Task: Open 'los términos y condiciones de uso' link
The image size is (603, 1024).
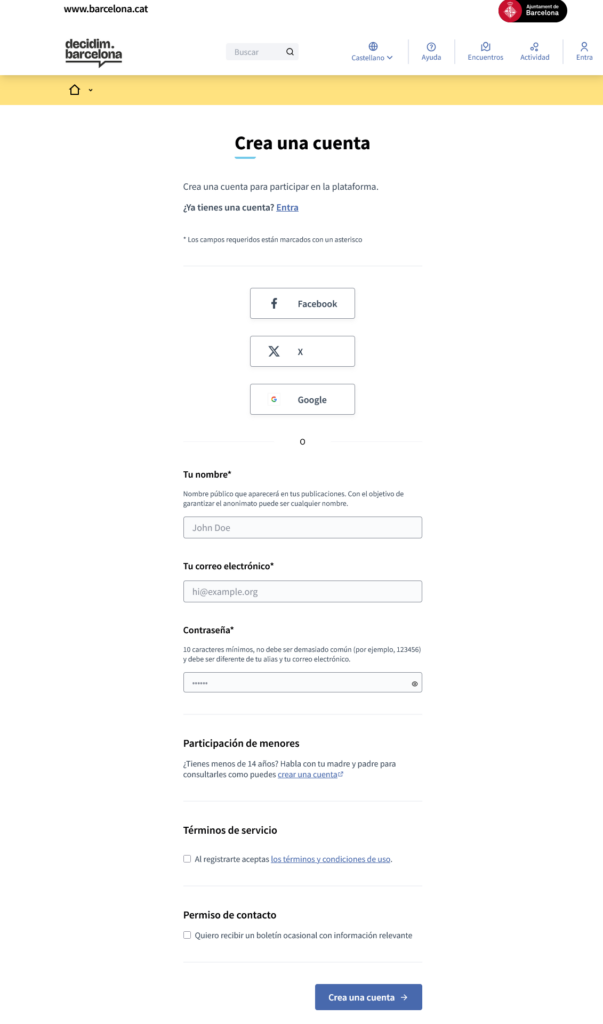Action: tap(330, 859)
